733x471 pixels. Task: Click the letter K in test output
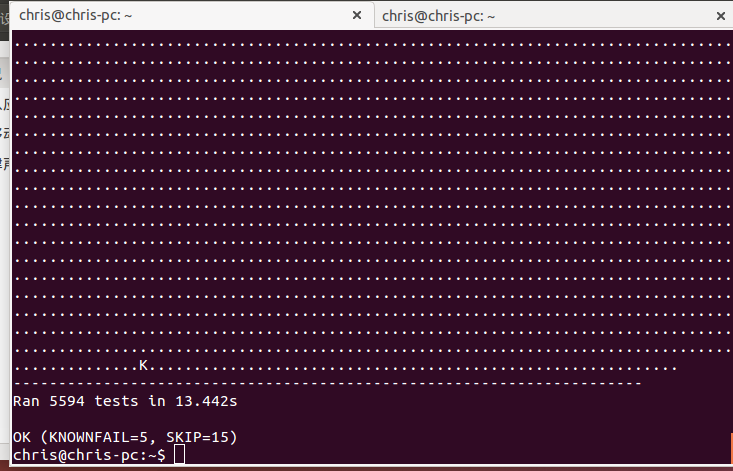point(144,365)
